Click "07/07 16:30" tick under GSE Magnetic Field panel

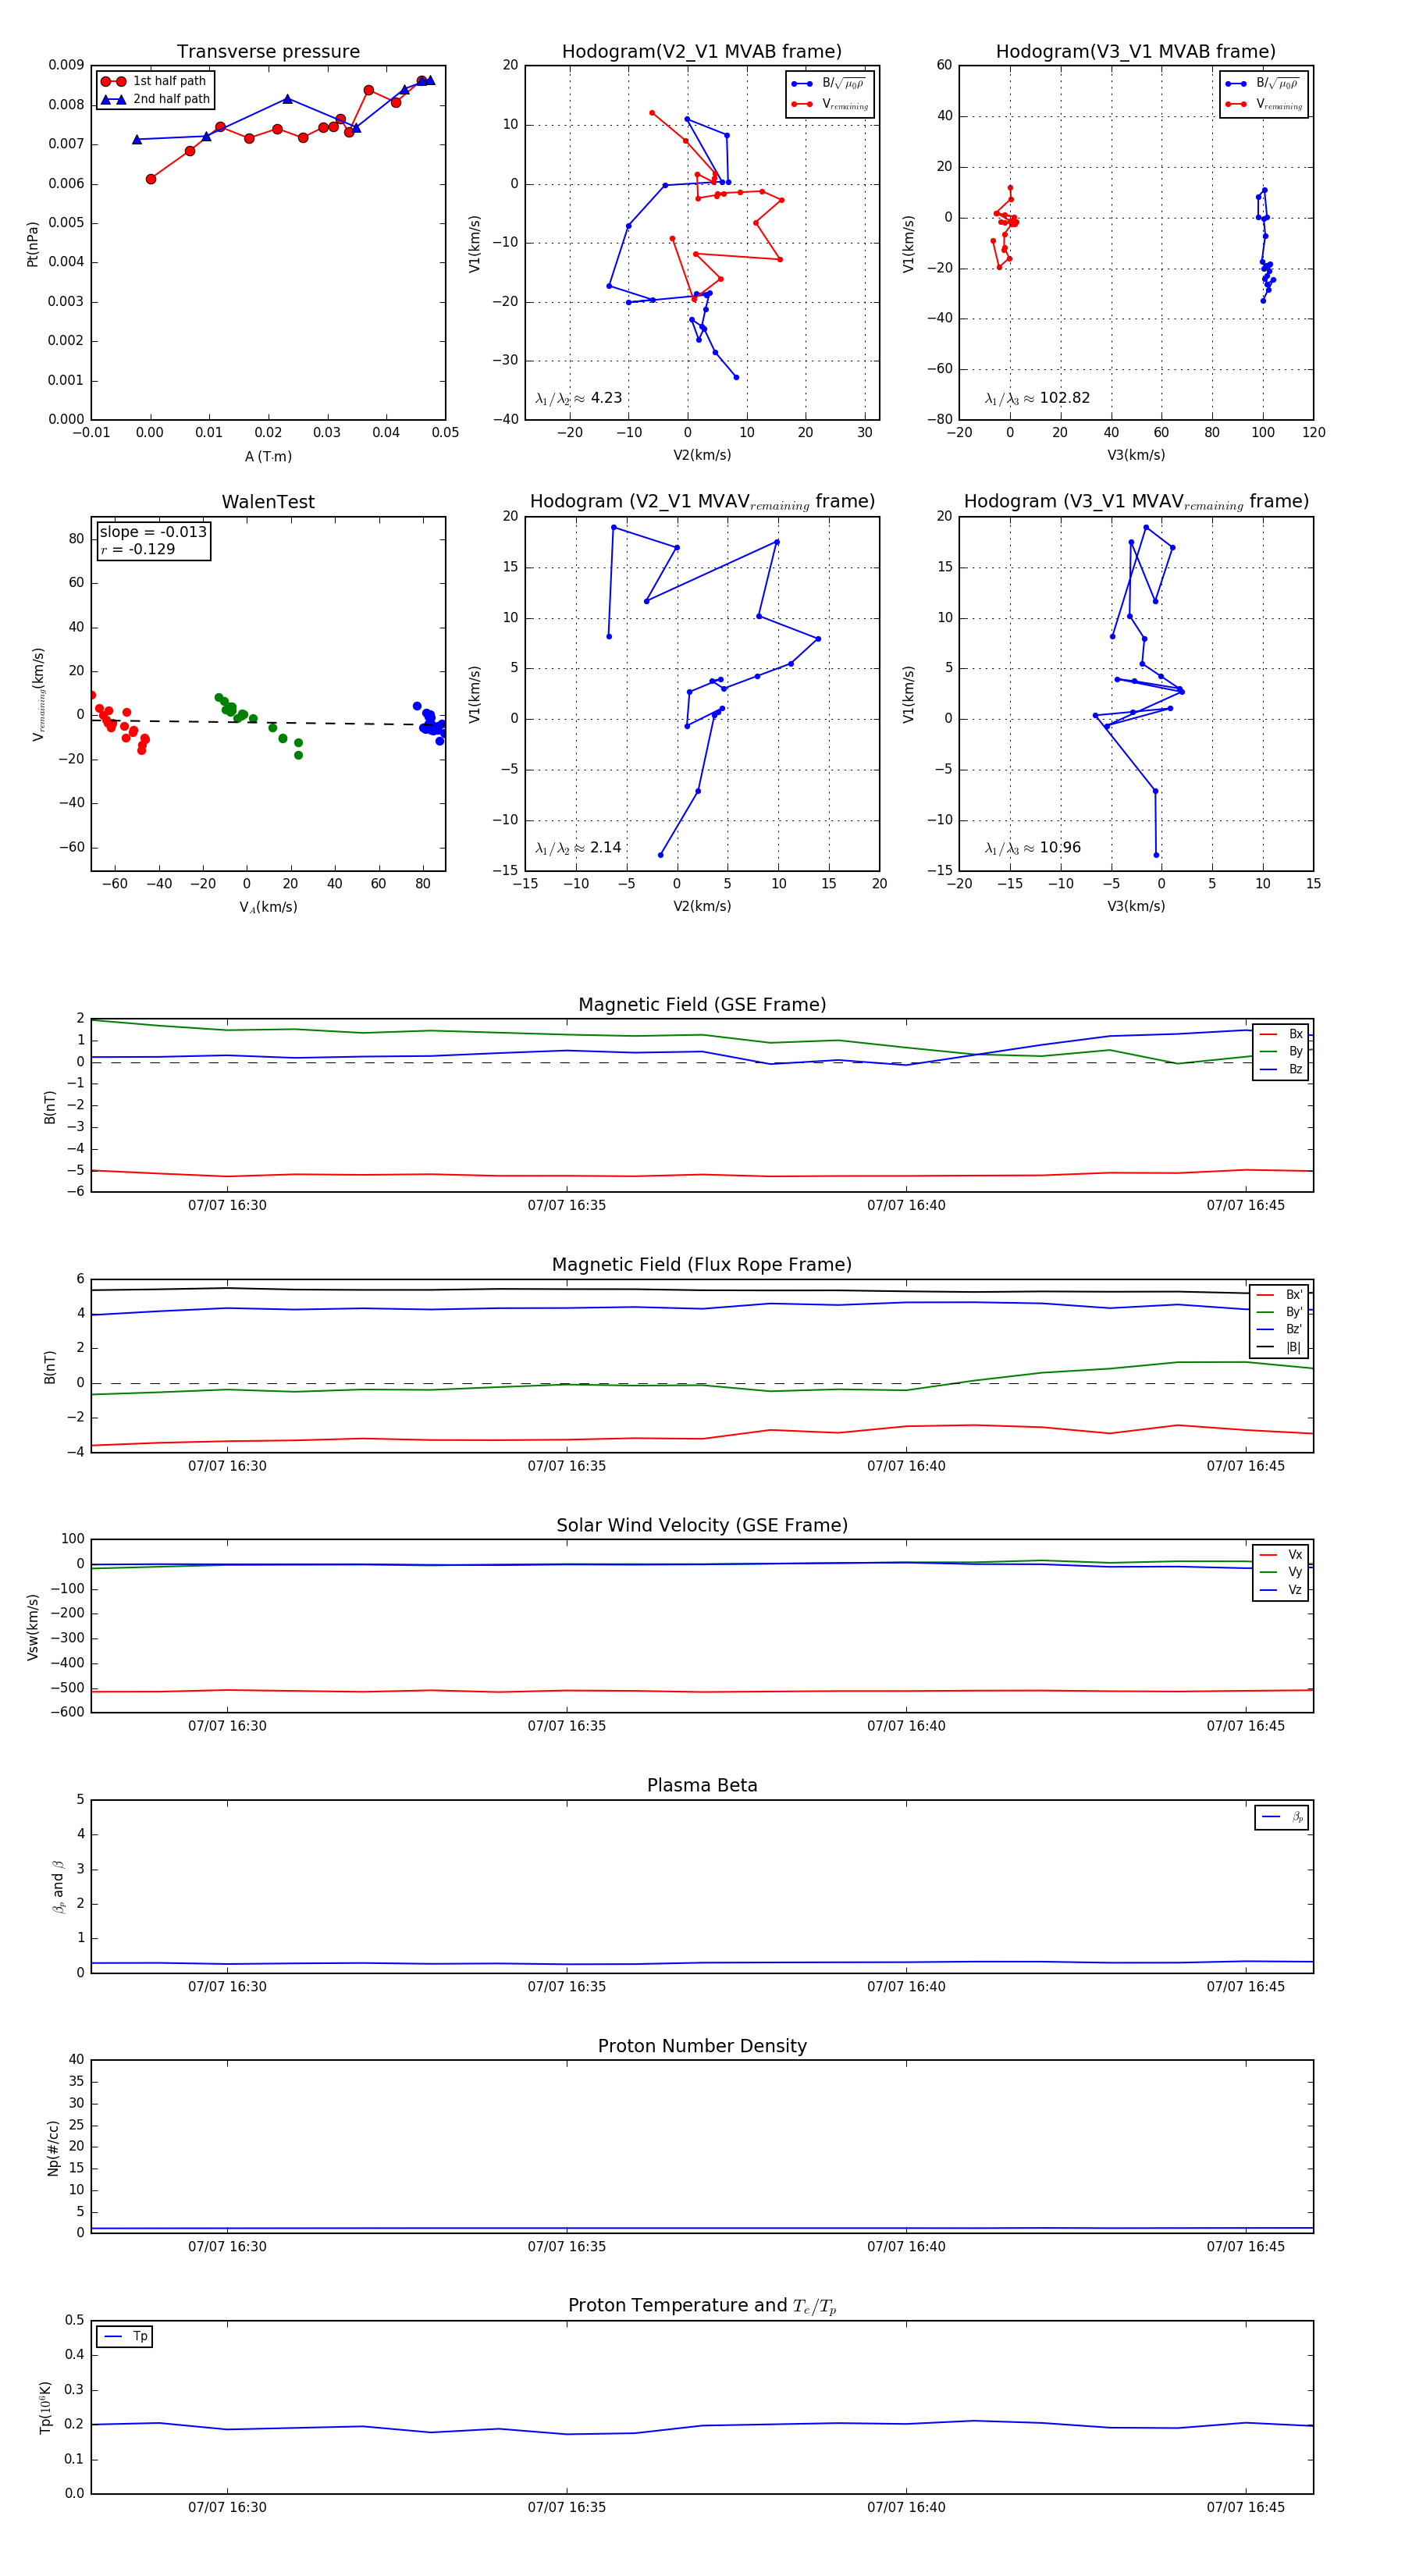[227, 1206]
